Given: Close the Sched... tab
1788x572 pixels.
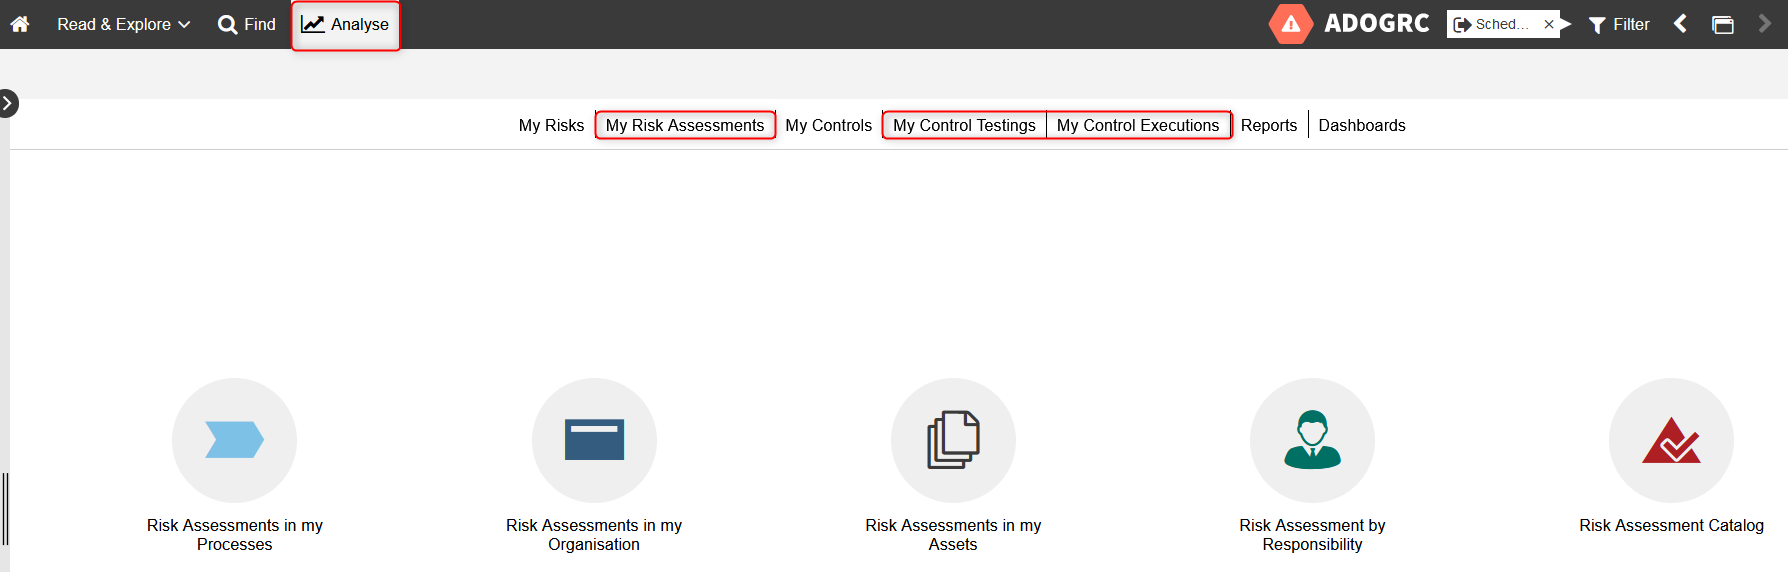Looking at the screenshot, I should pos(1549,24).
